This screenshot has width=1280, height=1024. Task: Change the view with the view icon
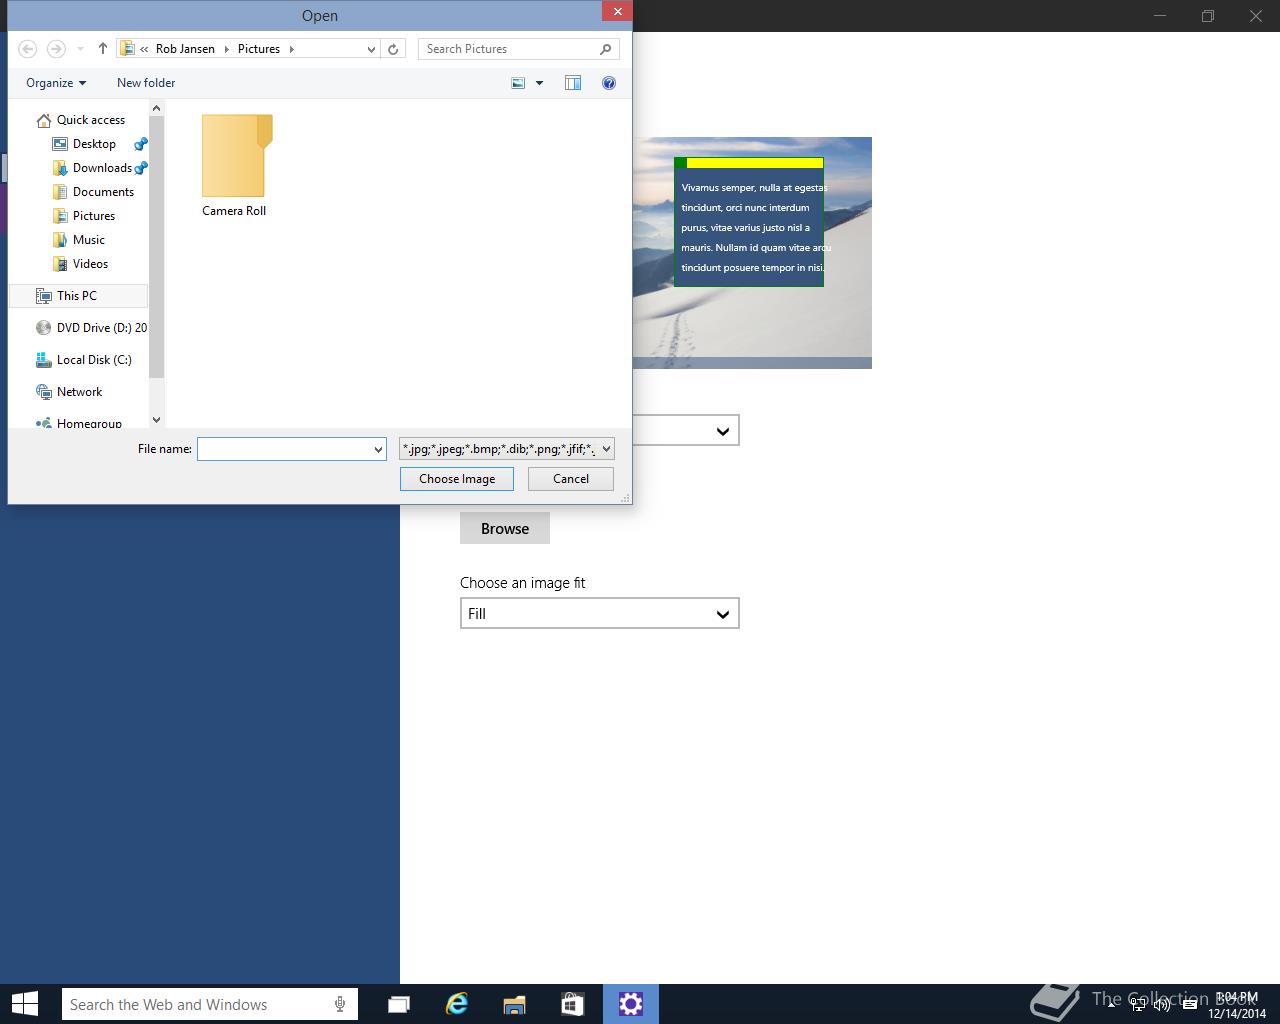click(518, 83)
